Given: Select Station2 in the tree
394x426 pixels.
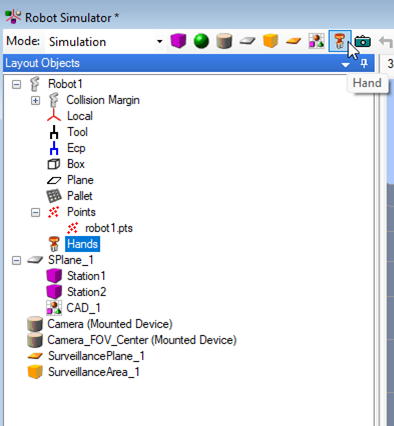Looking at the screenshot, I should click(x=87, y=292).
